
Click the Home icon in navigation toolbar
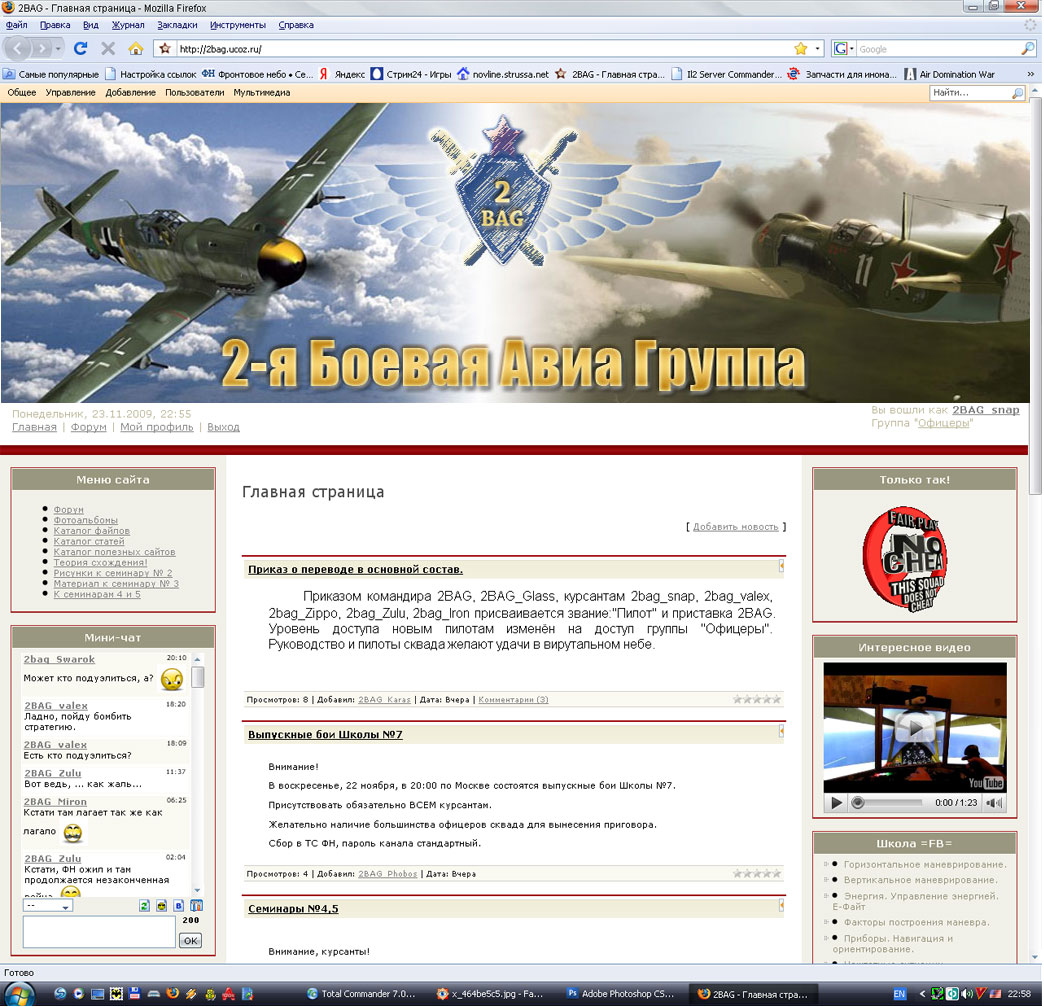(x=135, y=48)
